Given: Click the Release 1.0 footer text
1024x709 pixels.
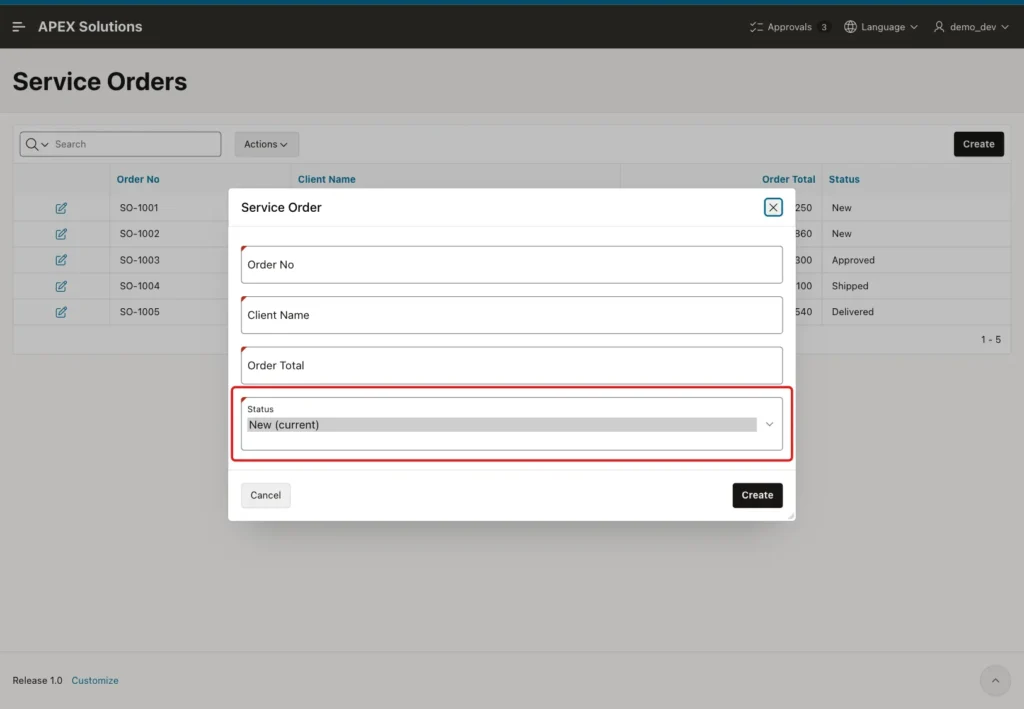Looking at the screenshot, I should click(x=37, y=680).
